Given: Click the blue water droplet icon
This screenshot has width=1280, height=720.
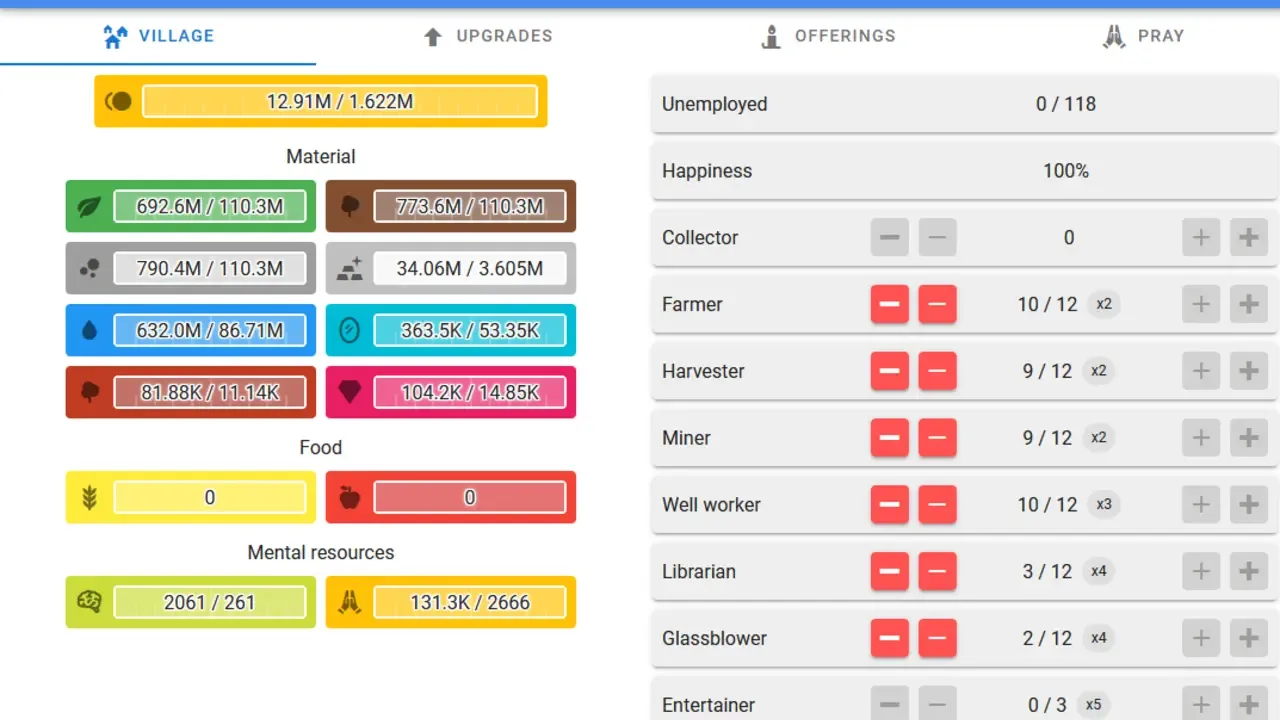Looking at the screenshot, I should pos(90,331).
